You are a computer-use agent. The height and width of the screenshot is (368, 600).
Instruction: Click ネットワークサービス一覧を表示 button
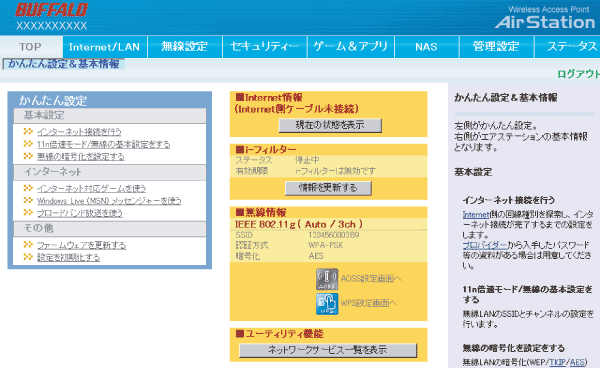click(x=328, y=350)
